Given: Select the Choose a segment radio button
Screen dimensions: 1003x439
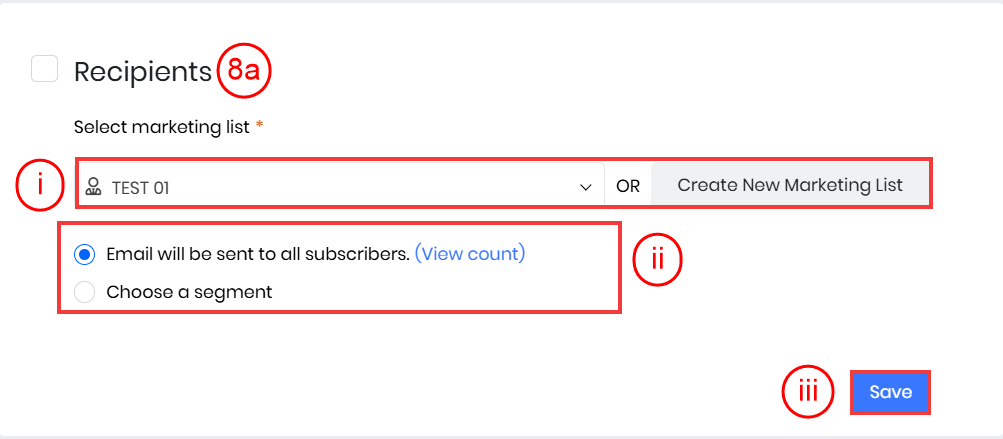Looking at the screenshot, I should [x=85, y=292].
